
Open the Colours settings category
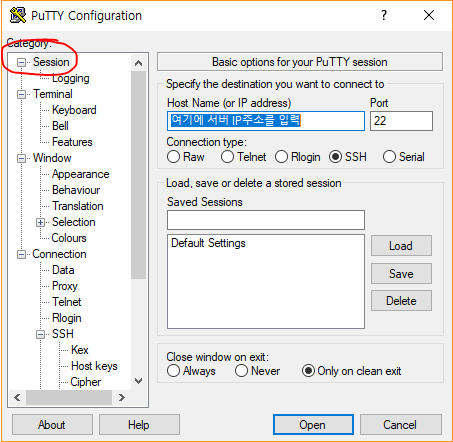coord(69,238)
